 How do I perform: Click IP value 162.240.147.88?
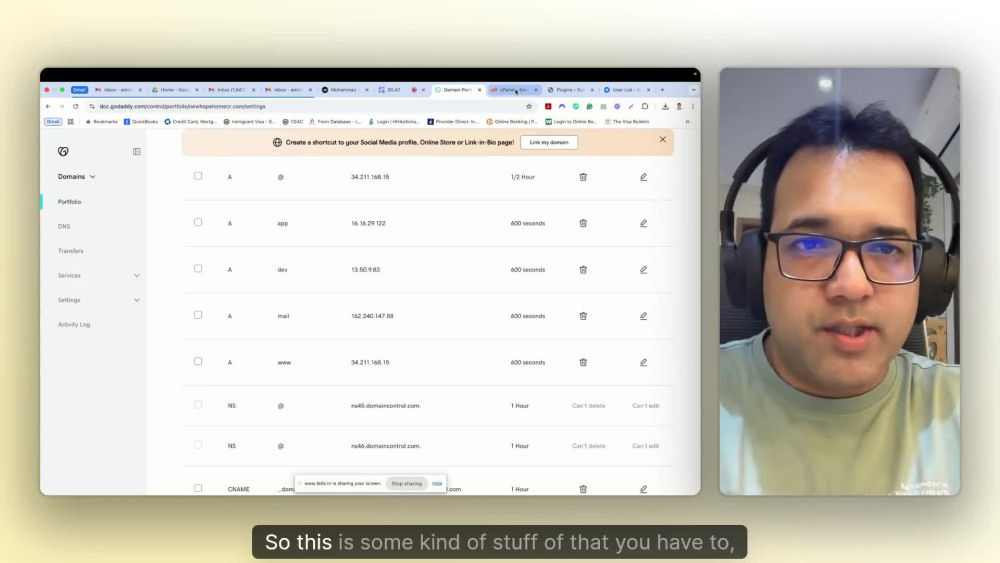pyautogui.click(x=372, y=316)
